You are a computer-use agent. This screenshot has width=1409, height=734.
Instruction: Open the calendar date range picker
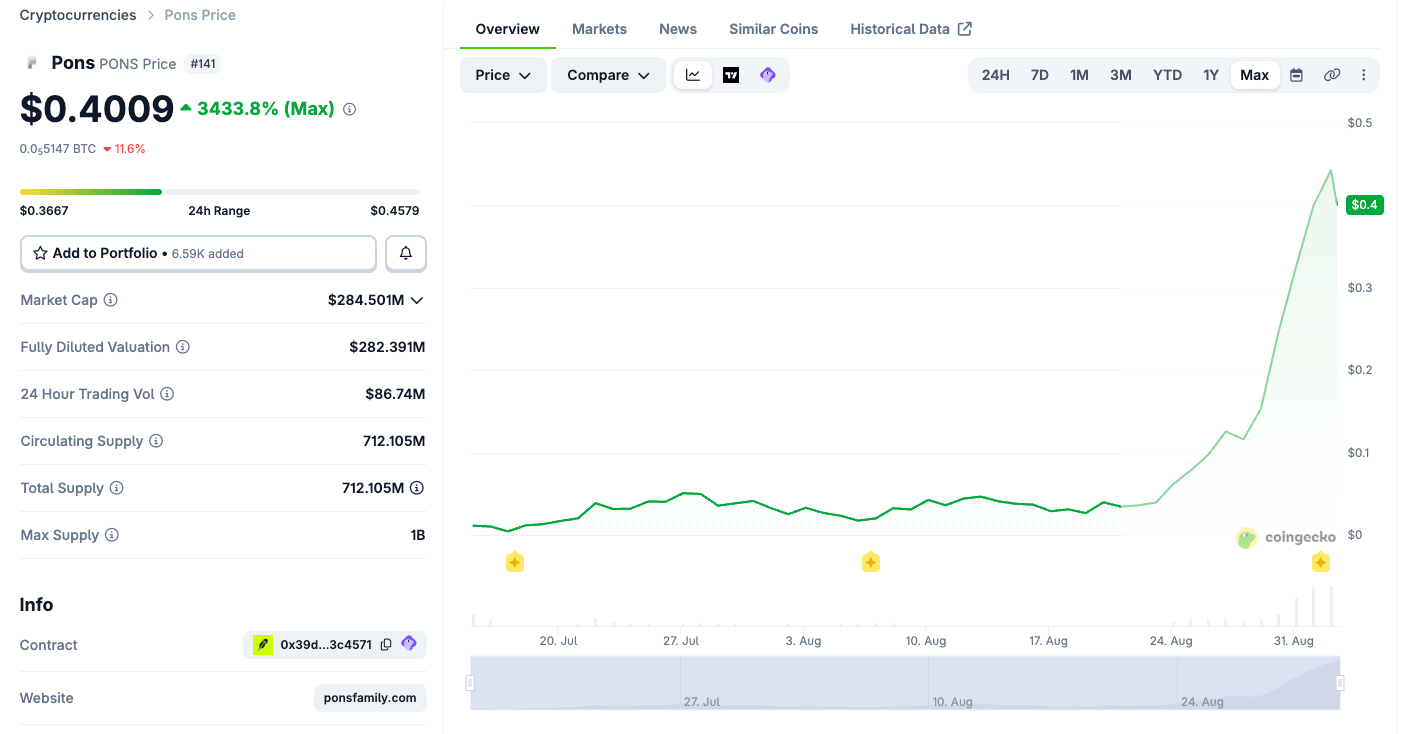pyautogui.click(x=1296, y=75)
